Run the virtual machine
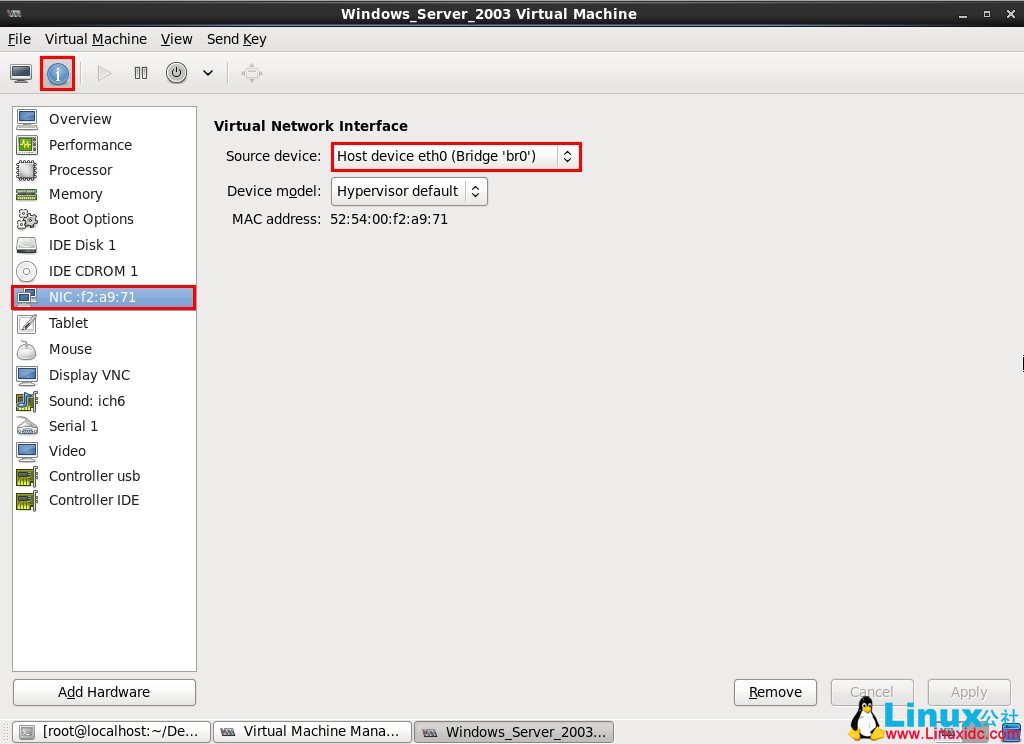The height and width of the screenshot is (744, 1024). point(104,73)
